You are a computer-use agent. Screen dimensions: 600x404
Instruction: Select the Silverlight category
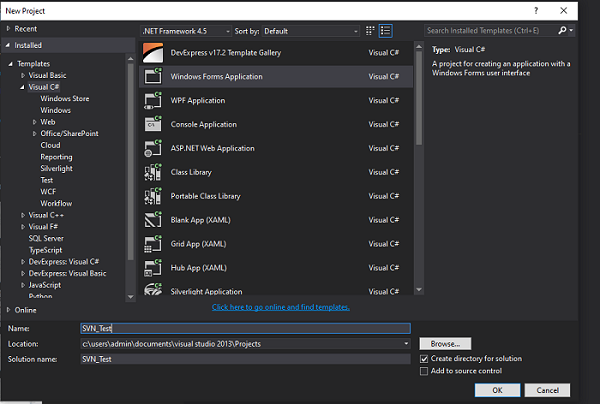pyautogui.click(x=58, y=168)
